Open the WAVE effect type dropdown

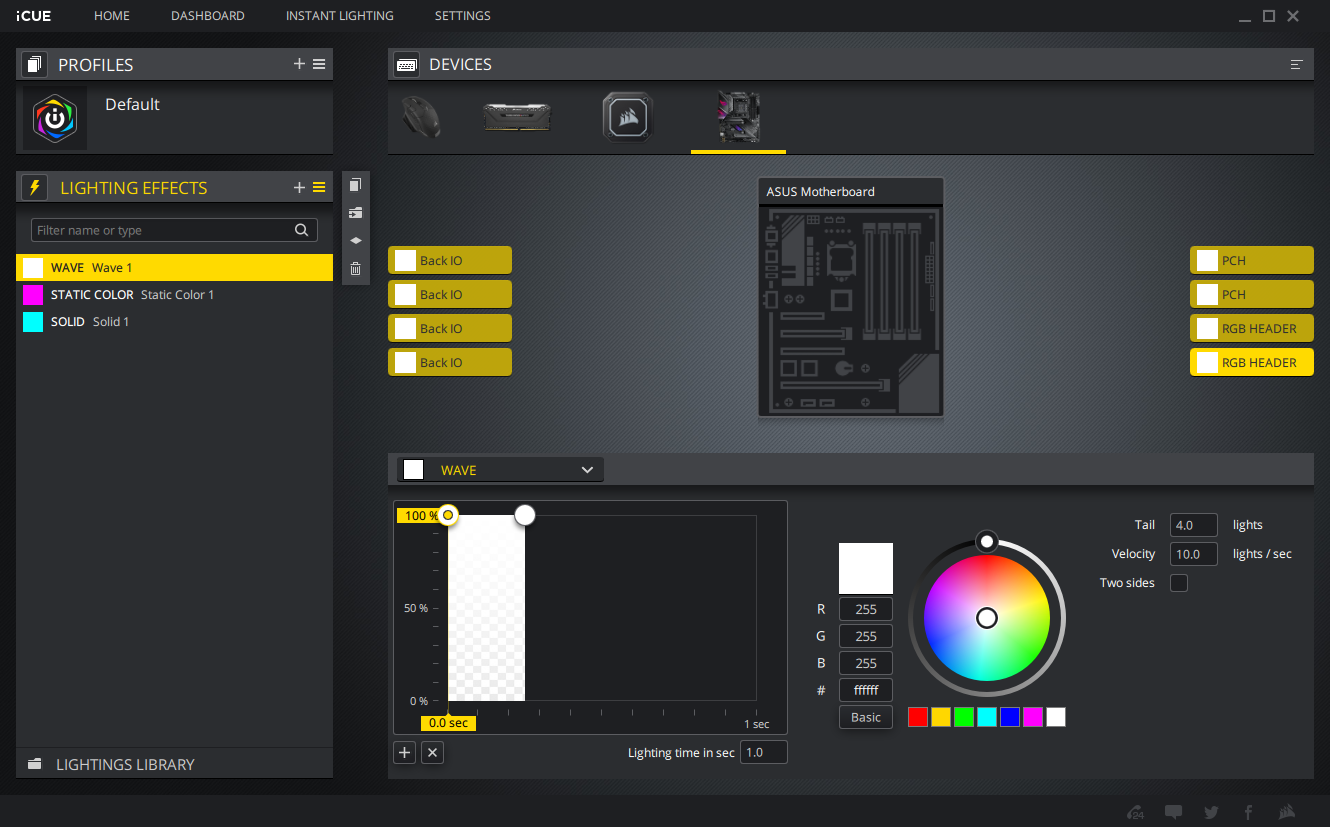tap(500, 470)
